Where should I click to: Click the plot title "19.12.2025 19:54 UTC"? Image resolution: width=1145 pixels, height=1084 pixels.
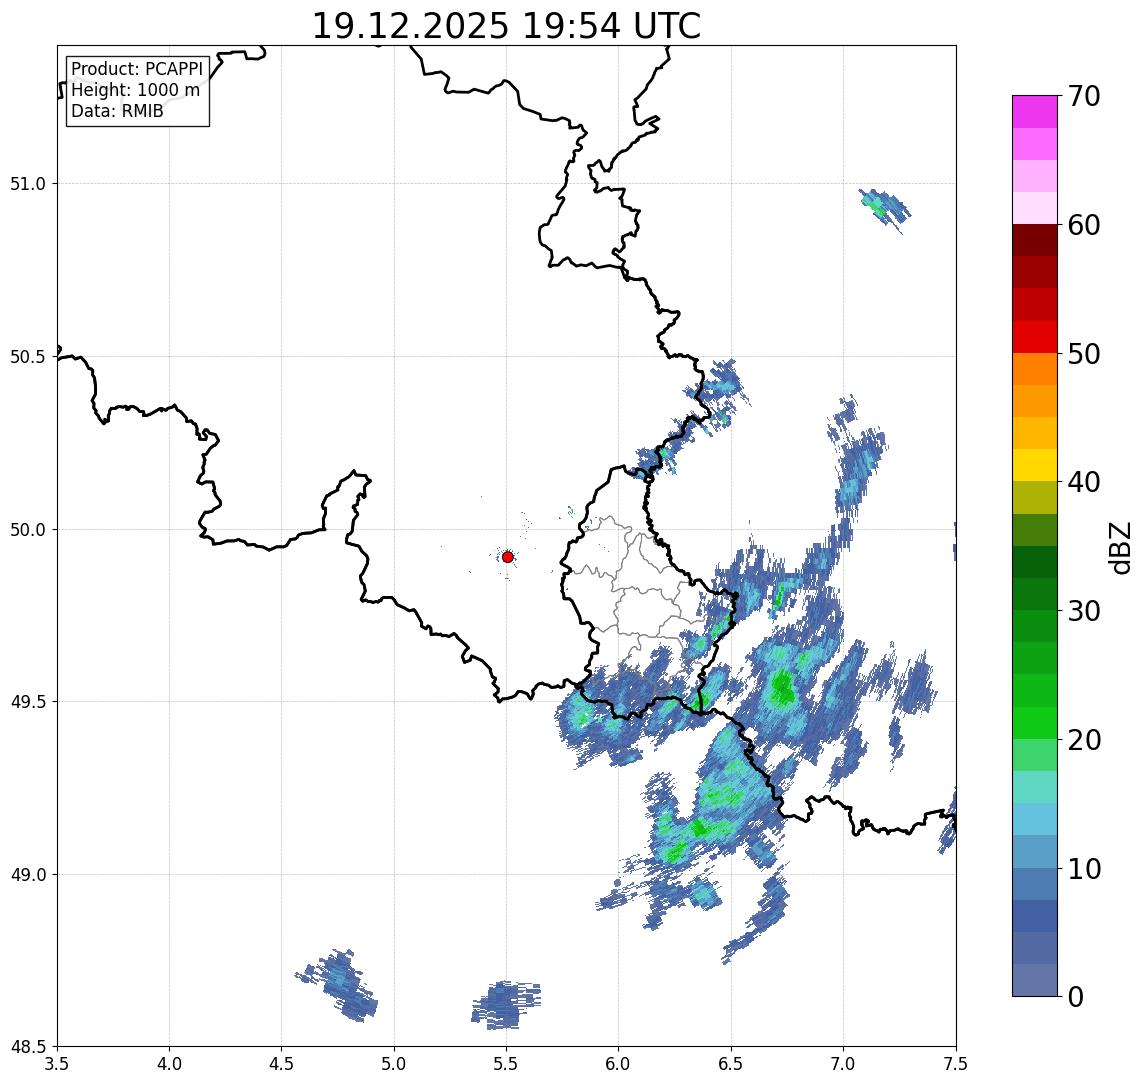pos(506,26)
